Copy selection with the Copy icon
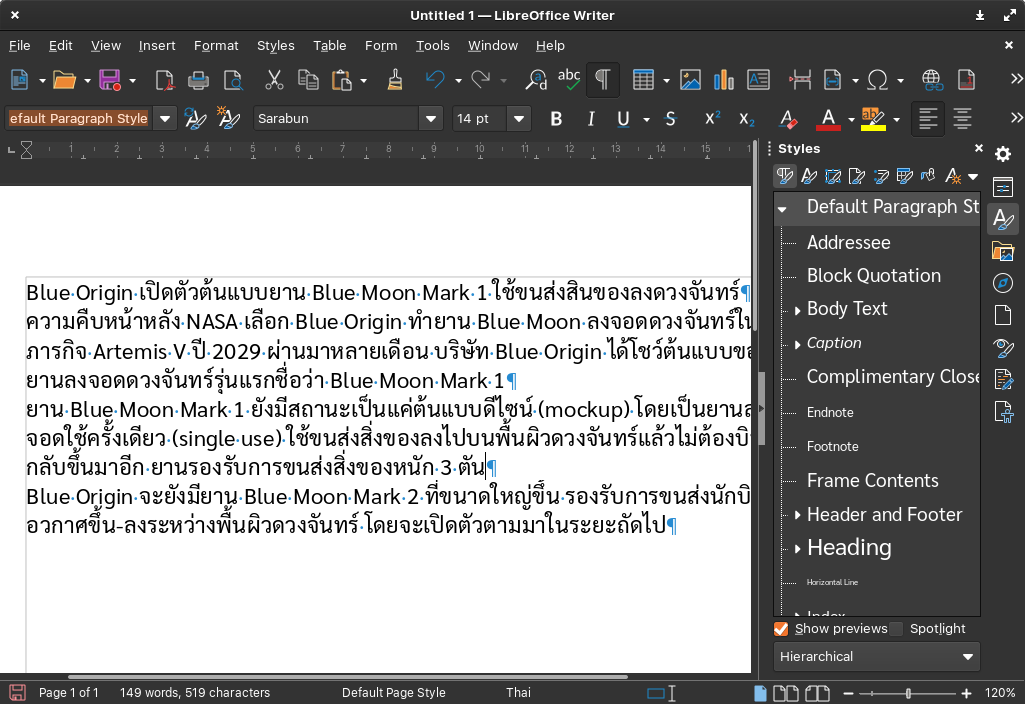 308,80
